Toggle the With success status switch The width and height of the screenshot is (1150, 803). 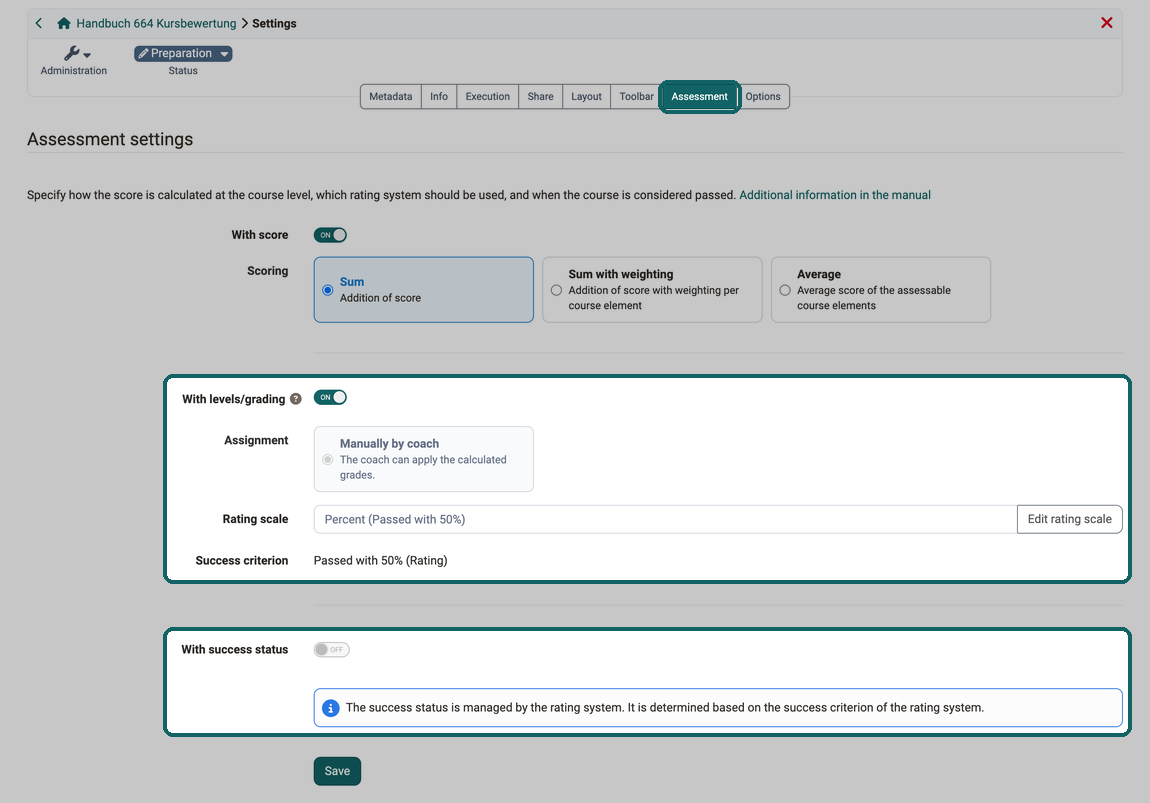click(x=332, y=650)
